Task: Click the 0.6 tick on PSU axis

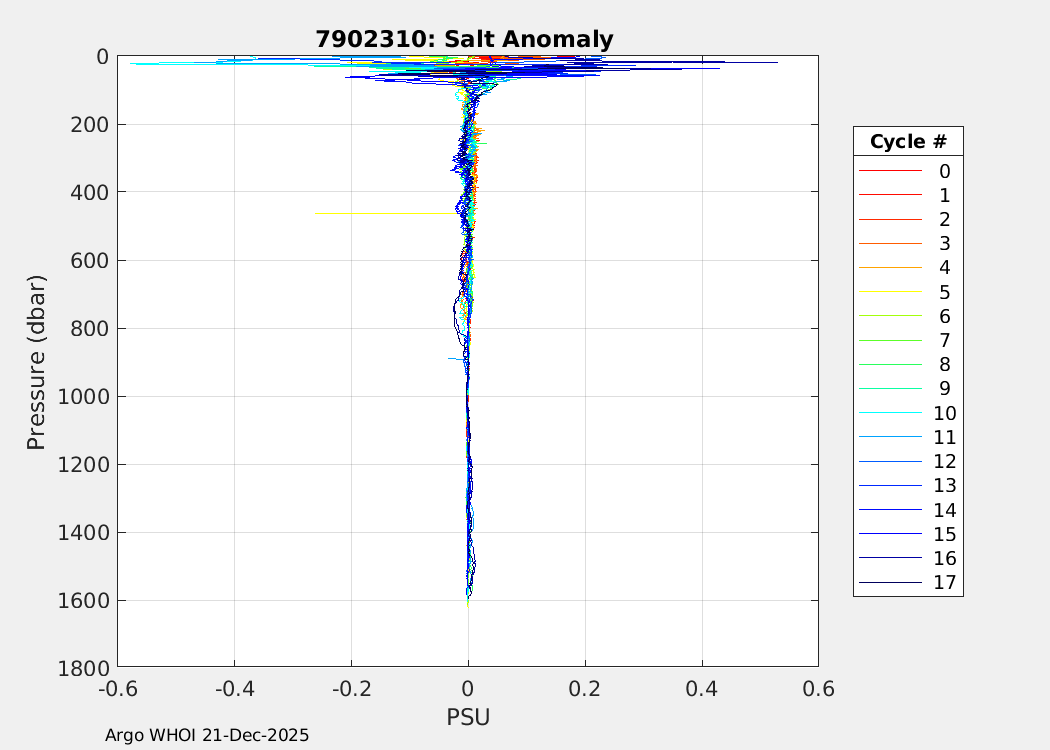Action: (818, 689)
